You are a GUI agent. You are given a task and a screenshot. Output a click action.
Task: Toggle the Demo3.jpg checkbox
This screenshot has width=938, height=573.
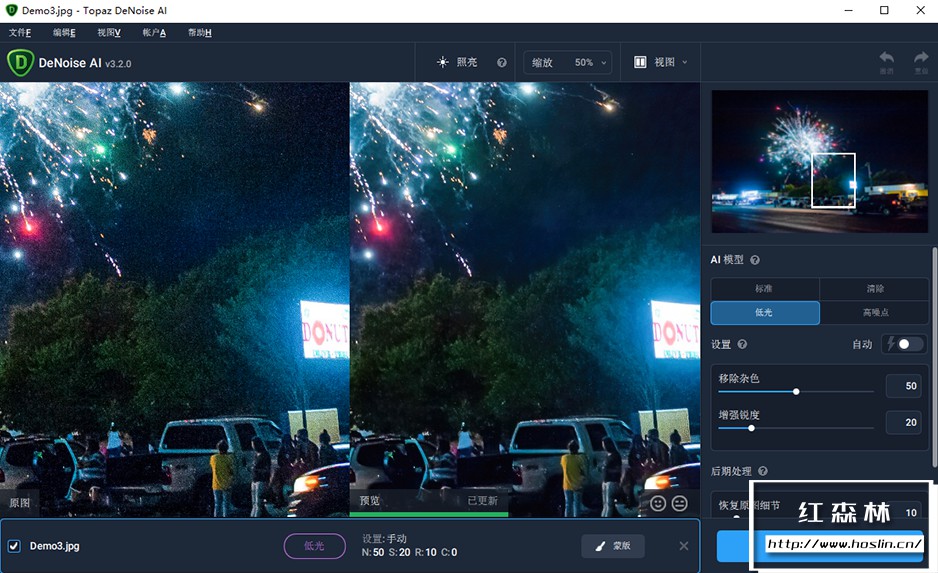[x=14, y=545]
